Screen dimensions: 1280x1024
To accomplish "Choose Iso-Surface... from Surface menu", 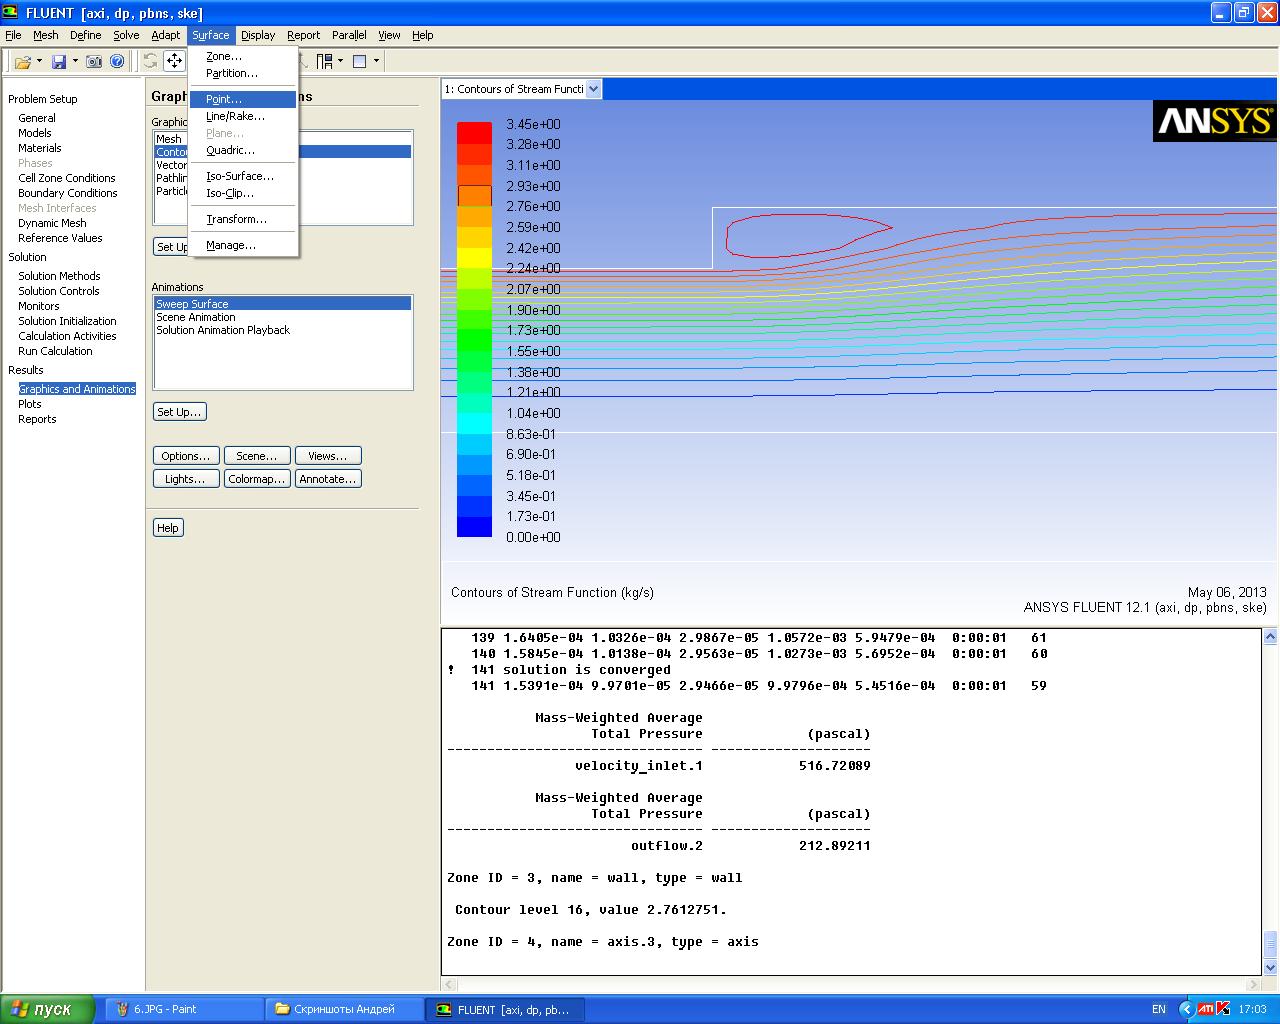I will tap(243, 176).
